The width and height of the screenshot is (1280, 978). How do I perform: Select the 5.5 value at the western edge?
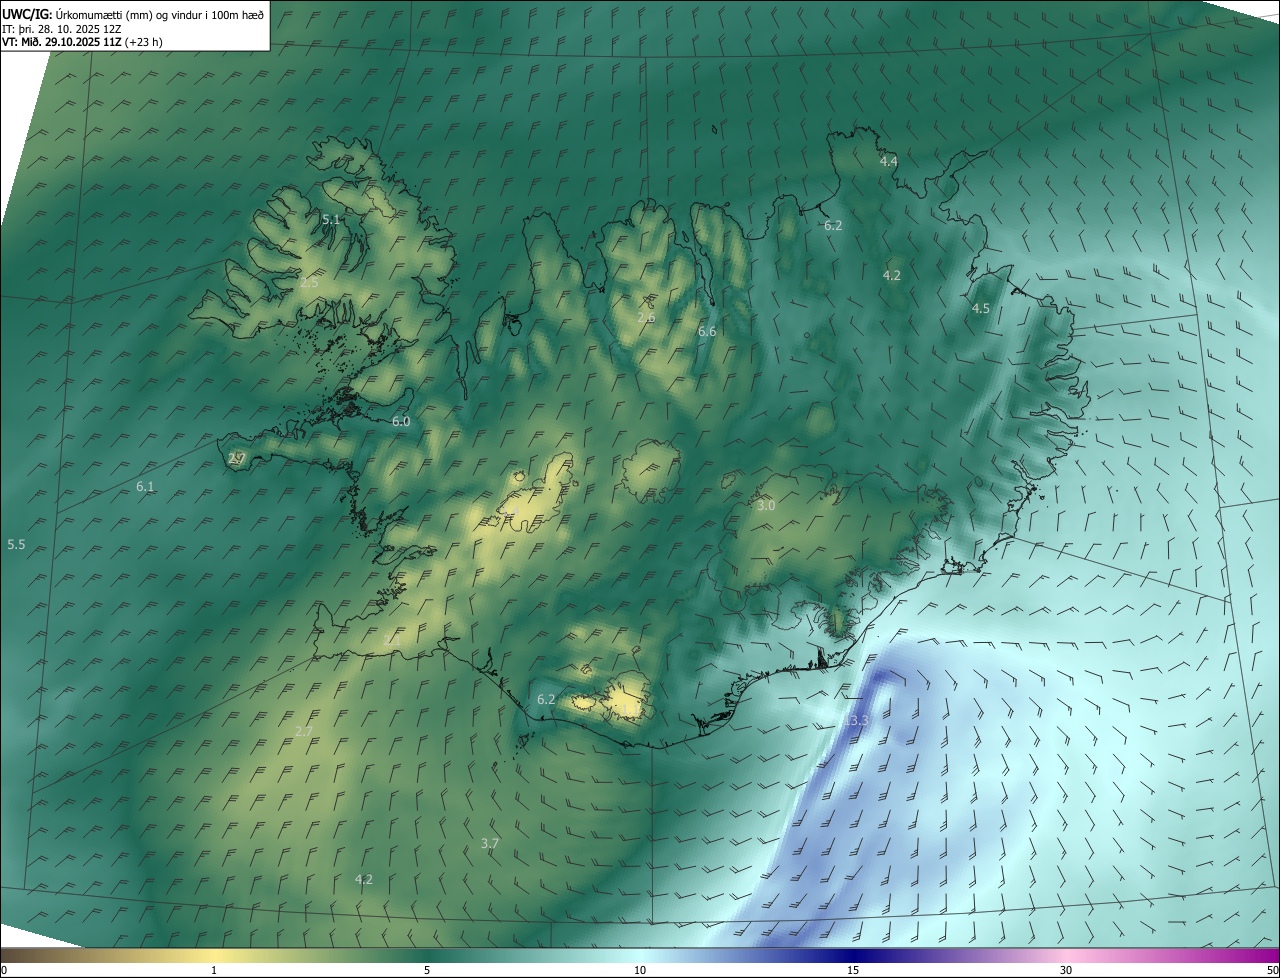(x=16, y=545)
